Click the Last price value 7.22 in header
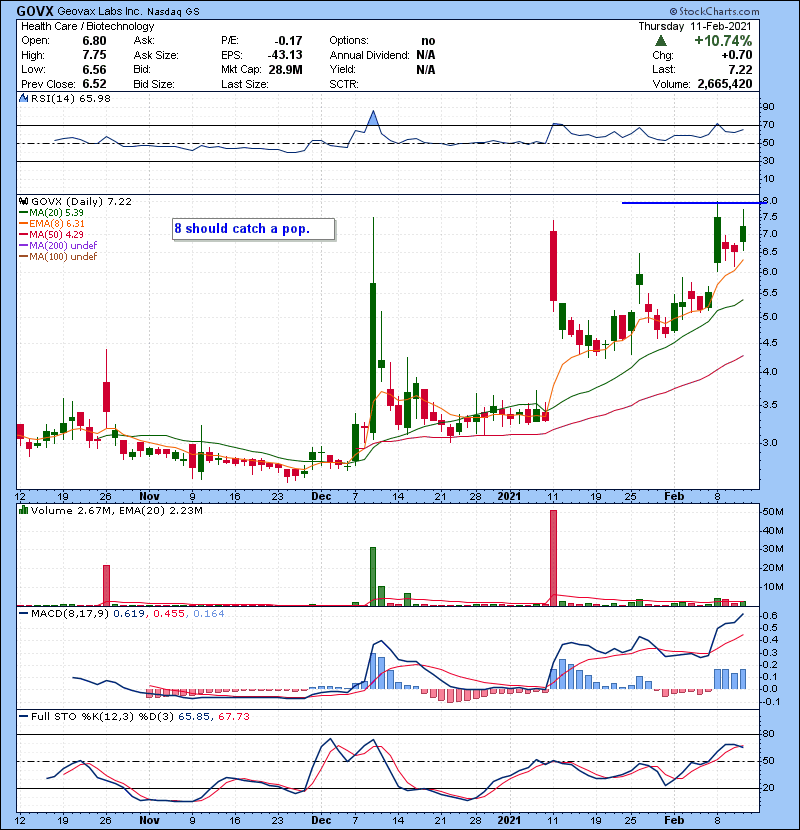The image size is (800, 830). (x=740, y=69)
